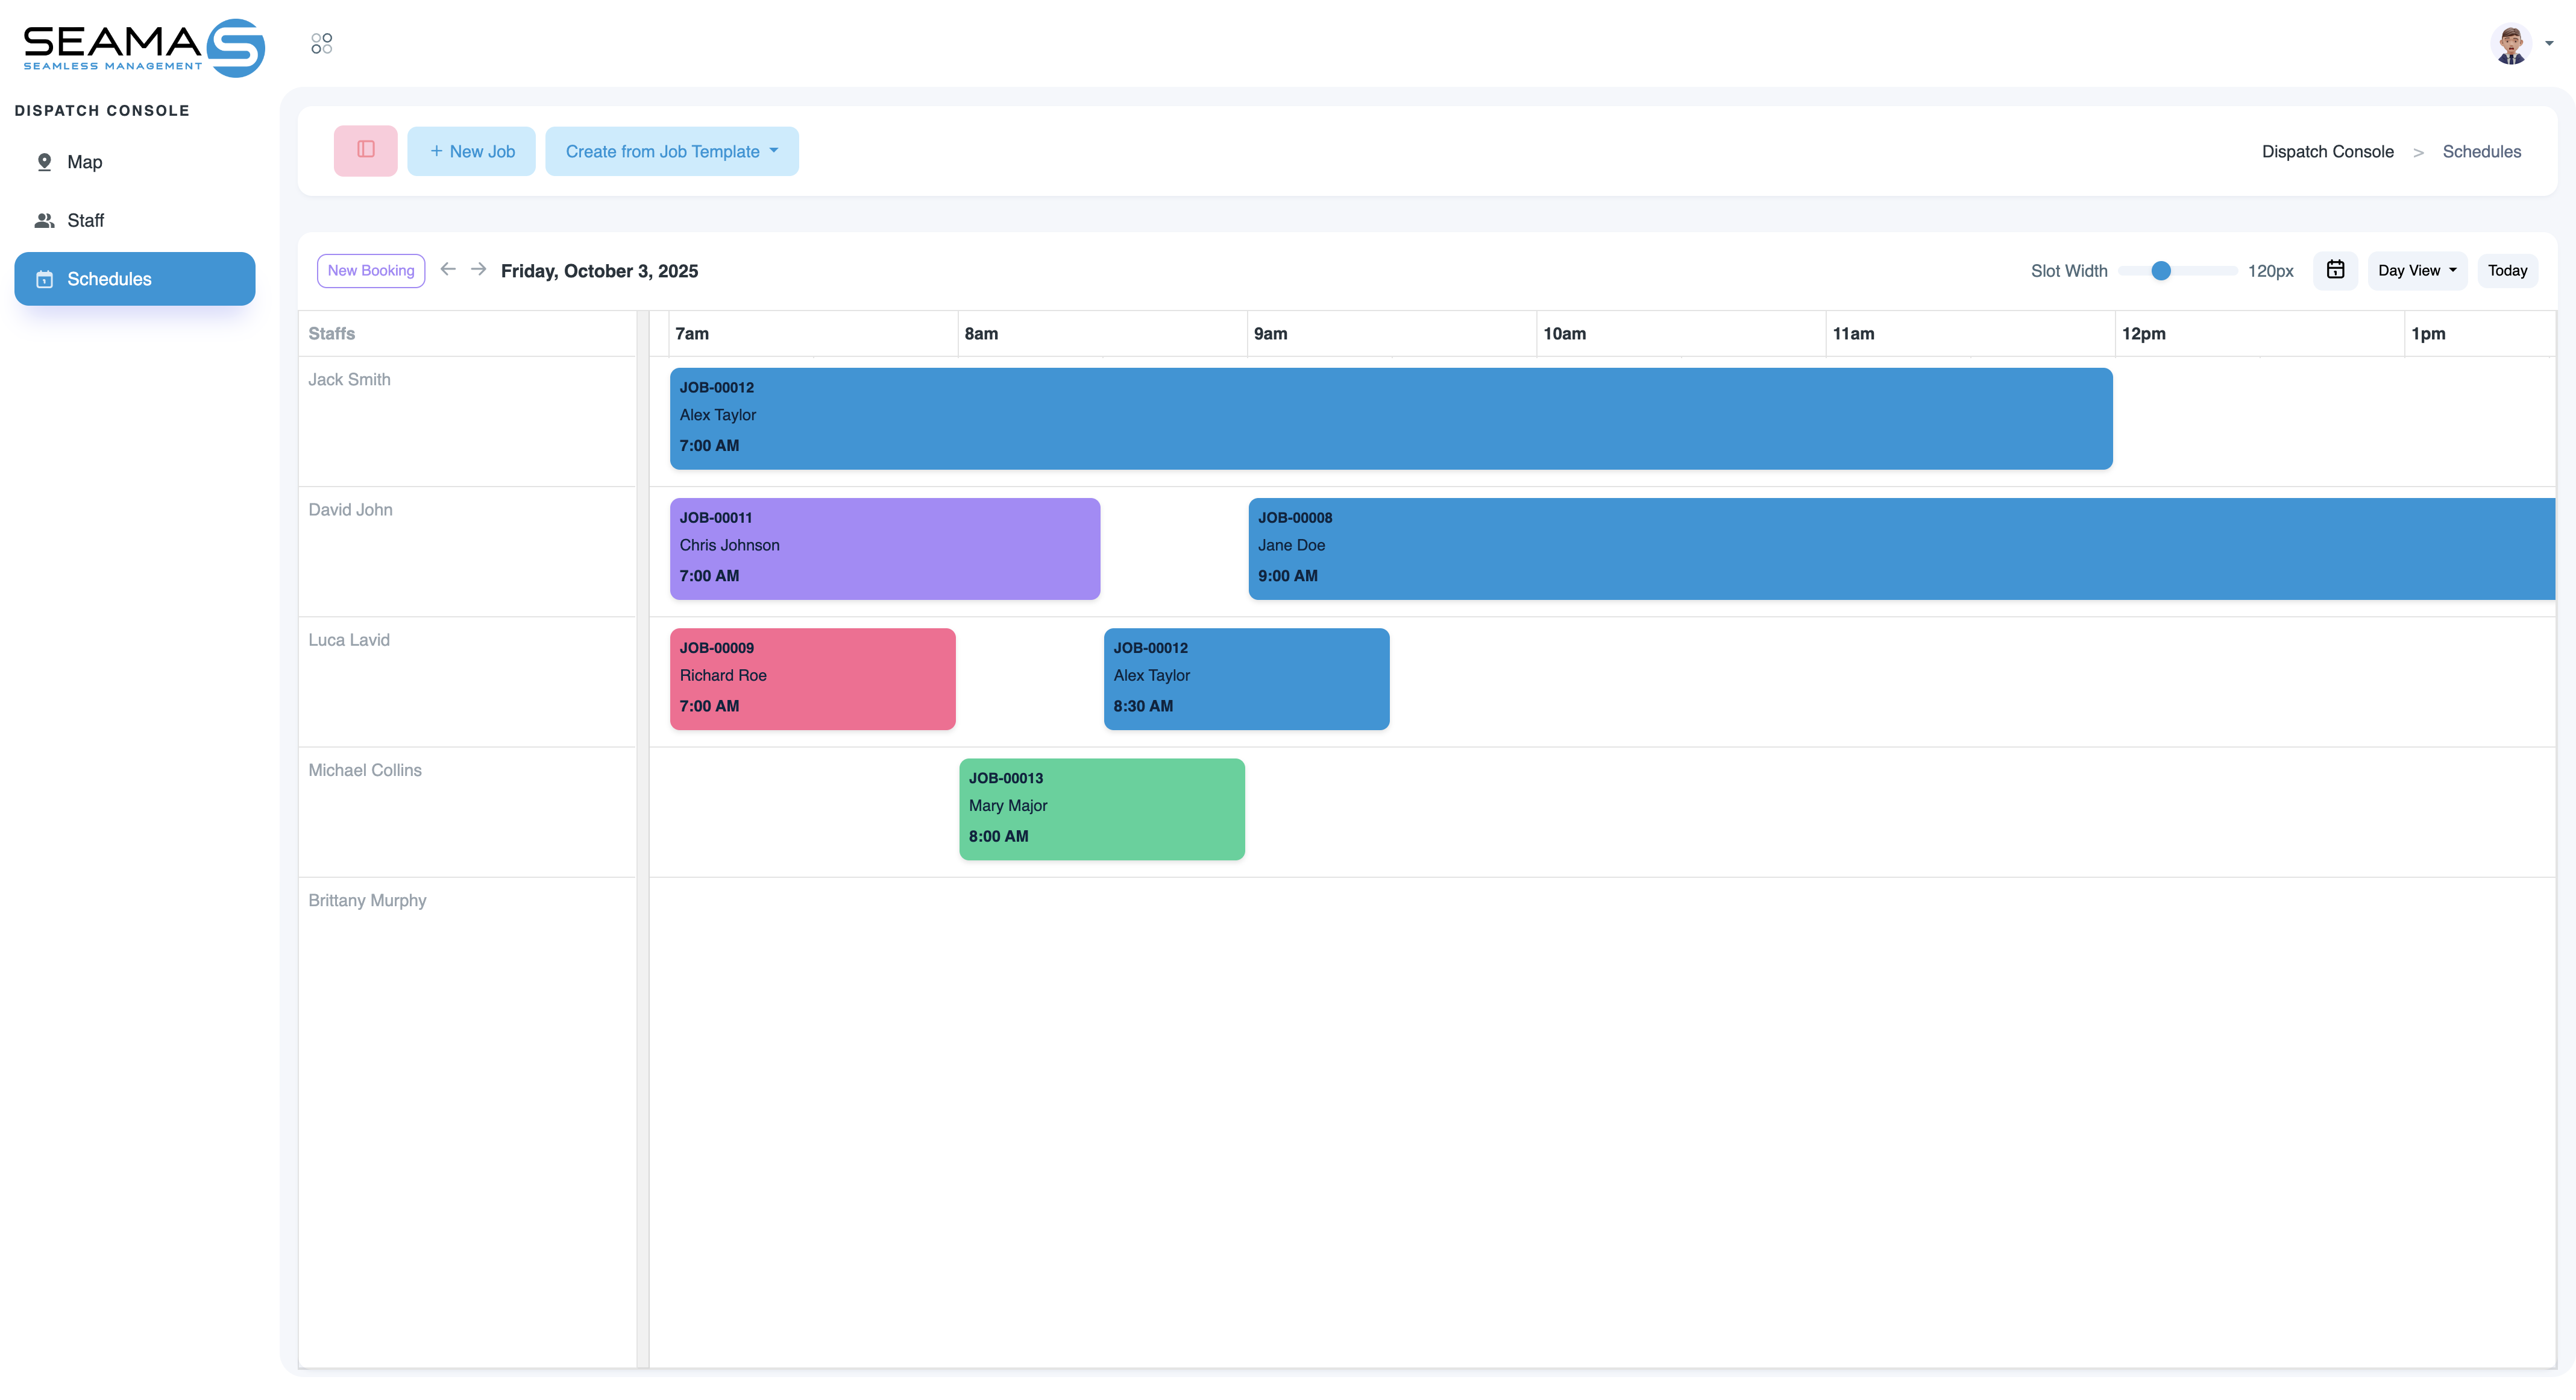The height and width of the screenshot is (1400, 2576).
Task: Click the pink sidebar collapse icon near New Job
Action: pyautogui.click(x=365, y=150)
